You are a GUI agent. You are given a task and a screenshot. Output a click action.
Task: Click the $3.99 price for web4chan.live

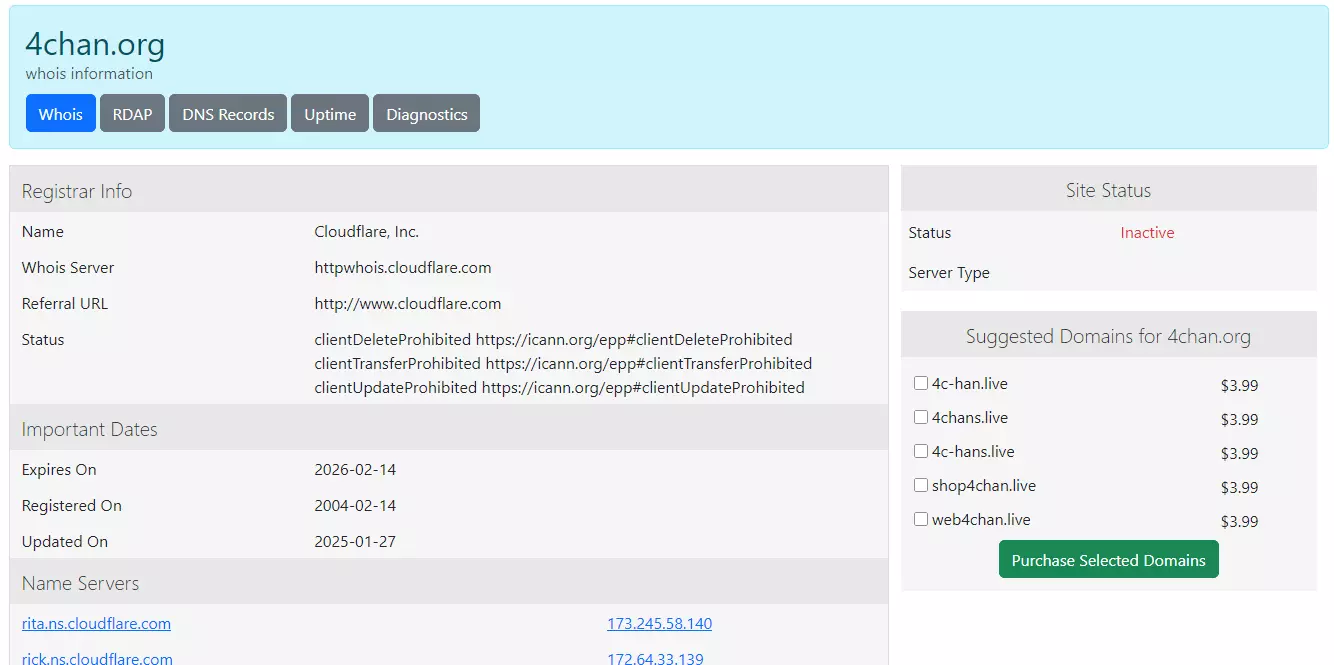pos(1239,521)
